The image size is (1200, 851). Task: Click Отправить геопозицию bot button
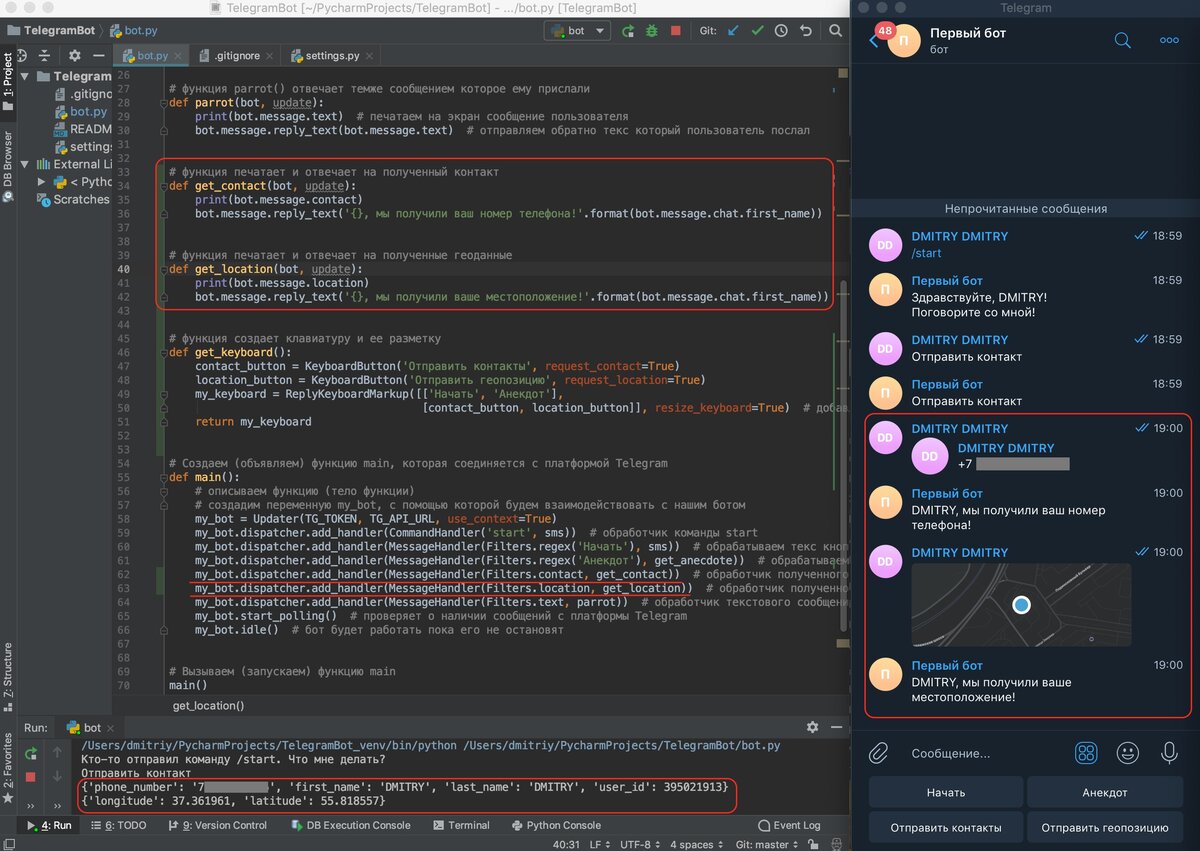(x=1105, y=828)
